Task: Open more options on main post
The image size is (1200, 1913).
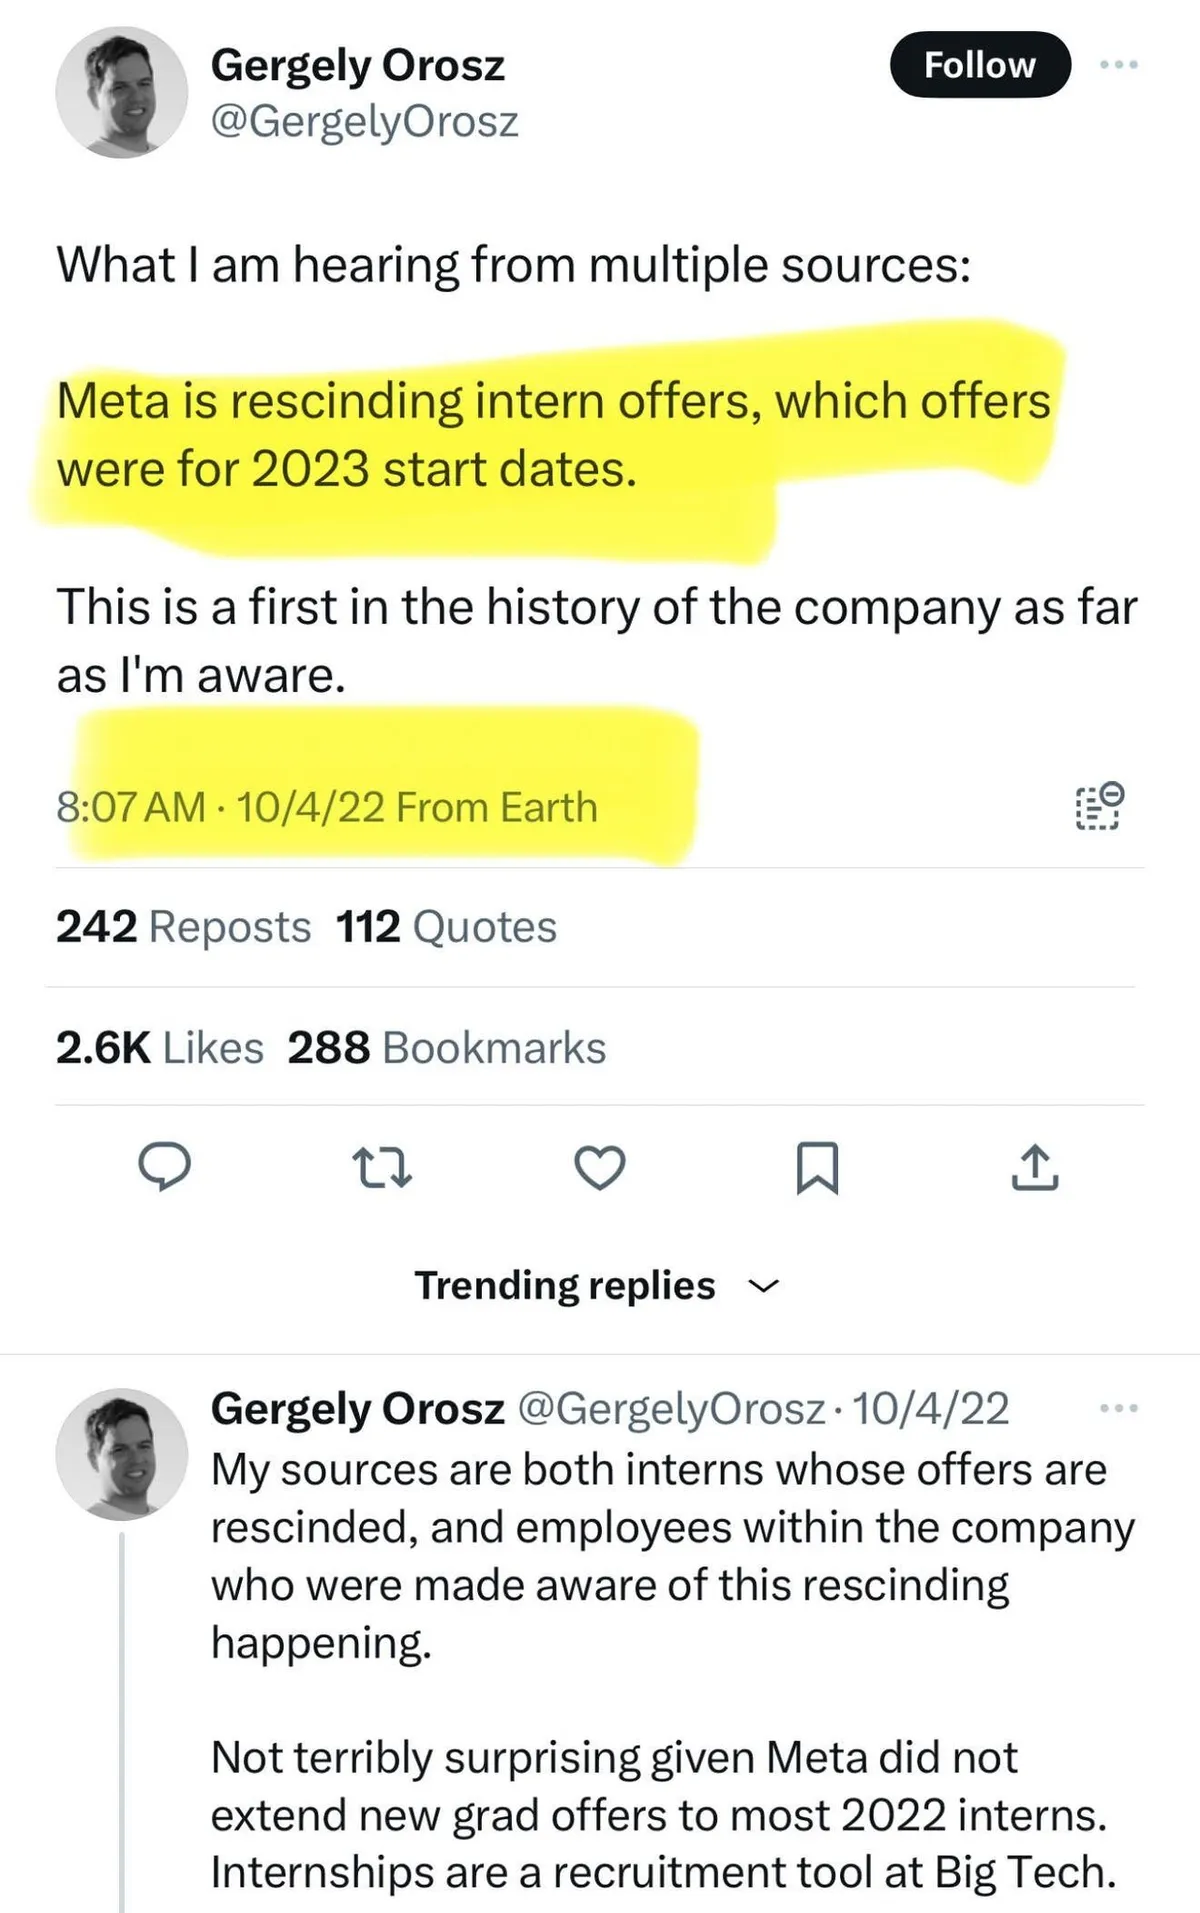Action: tap(1119, 65)
